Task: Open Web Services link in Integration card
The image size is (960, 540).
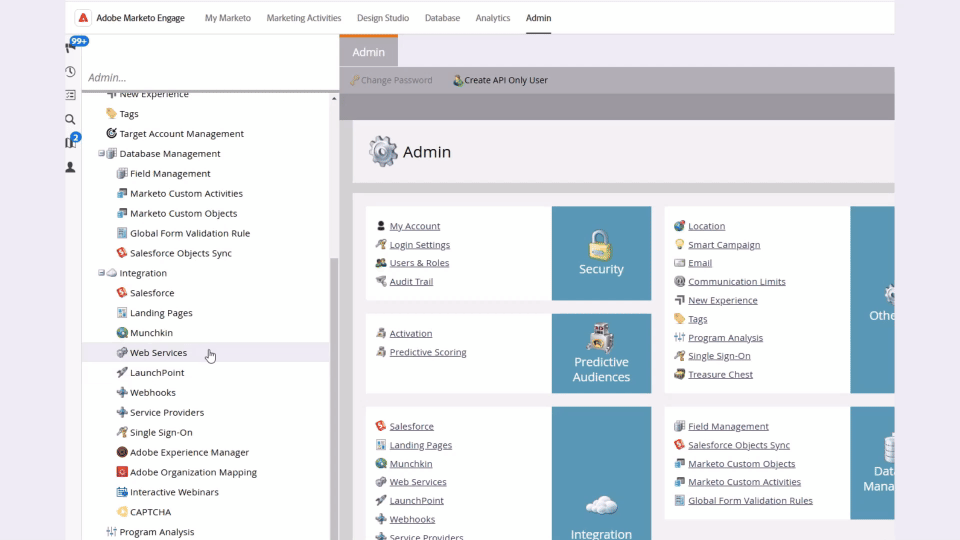Action: coord(418,482)
